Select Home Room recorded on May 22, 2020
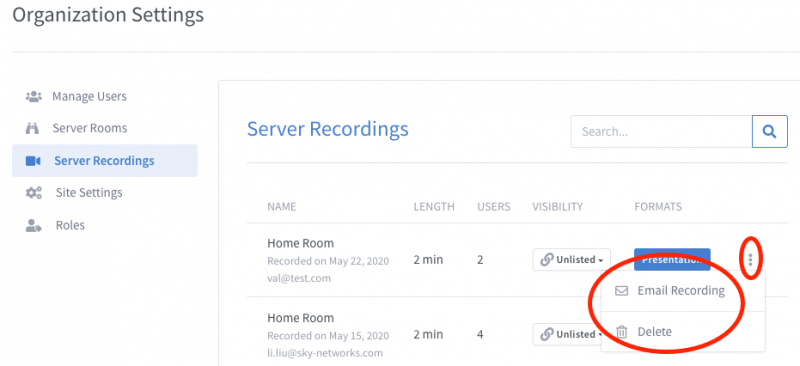The image size is (800, 366). click(301, 243)
